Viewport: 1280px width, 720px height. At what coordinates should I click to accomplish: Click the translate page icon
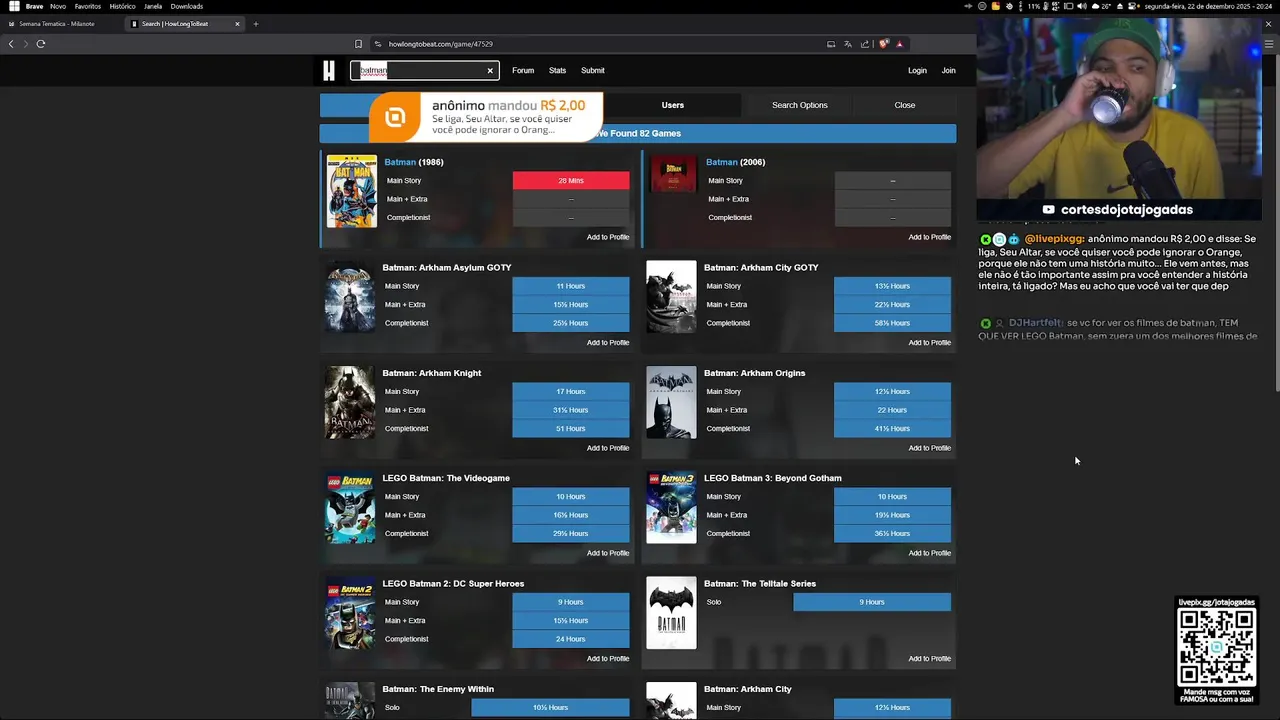[848, 44]
